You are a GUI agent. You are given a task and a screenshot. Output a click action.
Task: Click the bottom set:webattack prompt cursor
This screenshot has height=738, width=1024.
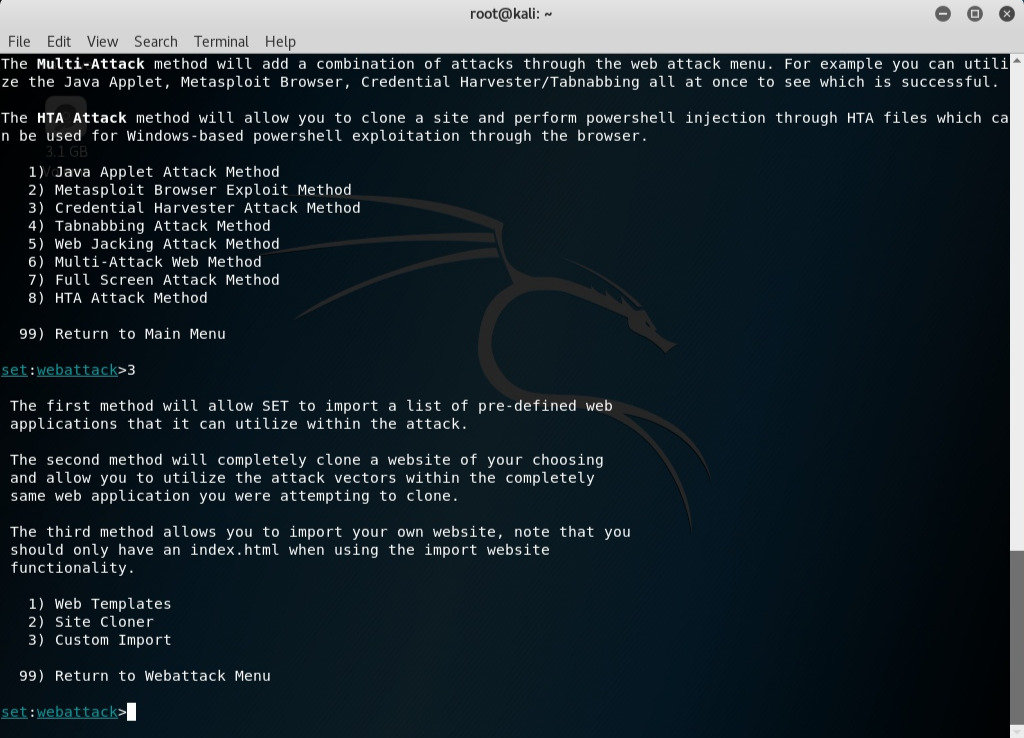pos(131,712)
